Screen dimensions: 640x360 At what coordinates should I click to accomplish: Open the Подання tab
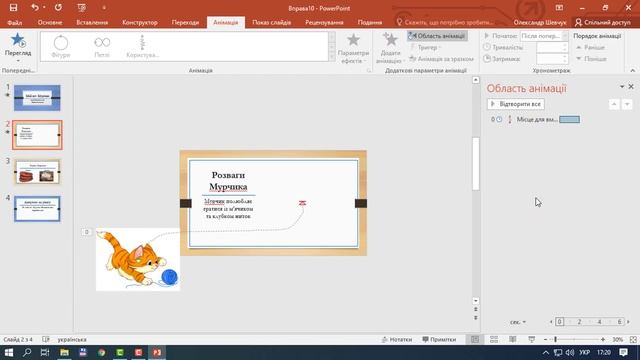pos(369,22)
